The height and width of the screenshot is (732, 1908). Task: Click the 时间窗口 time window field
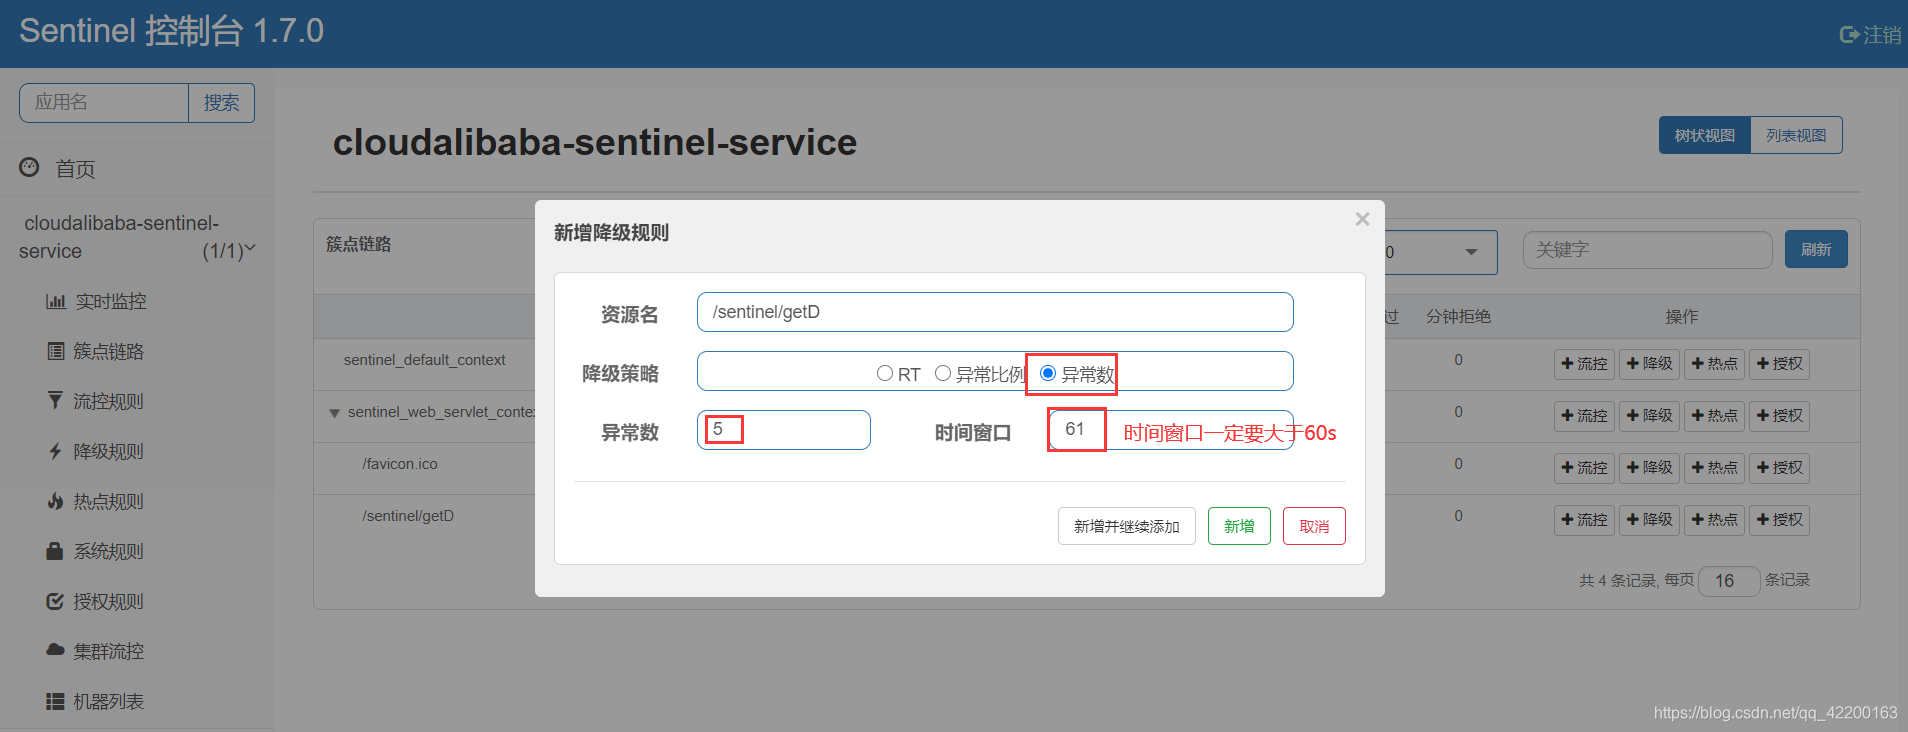(1170, 430)
